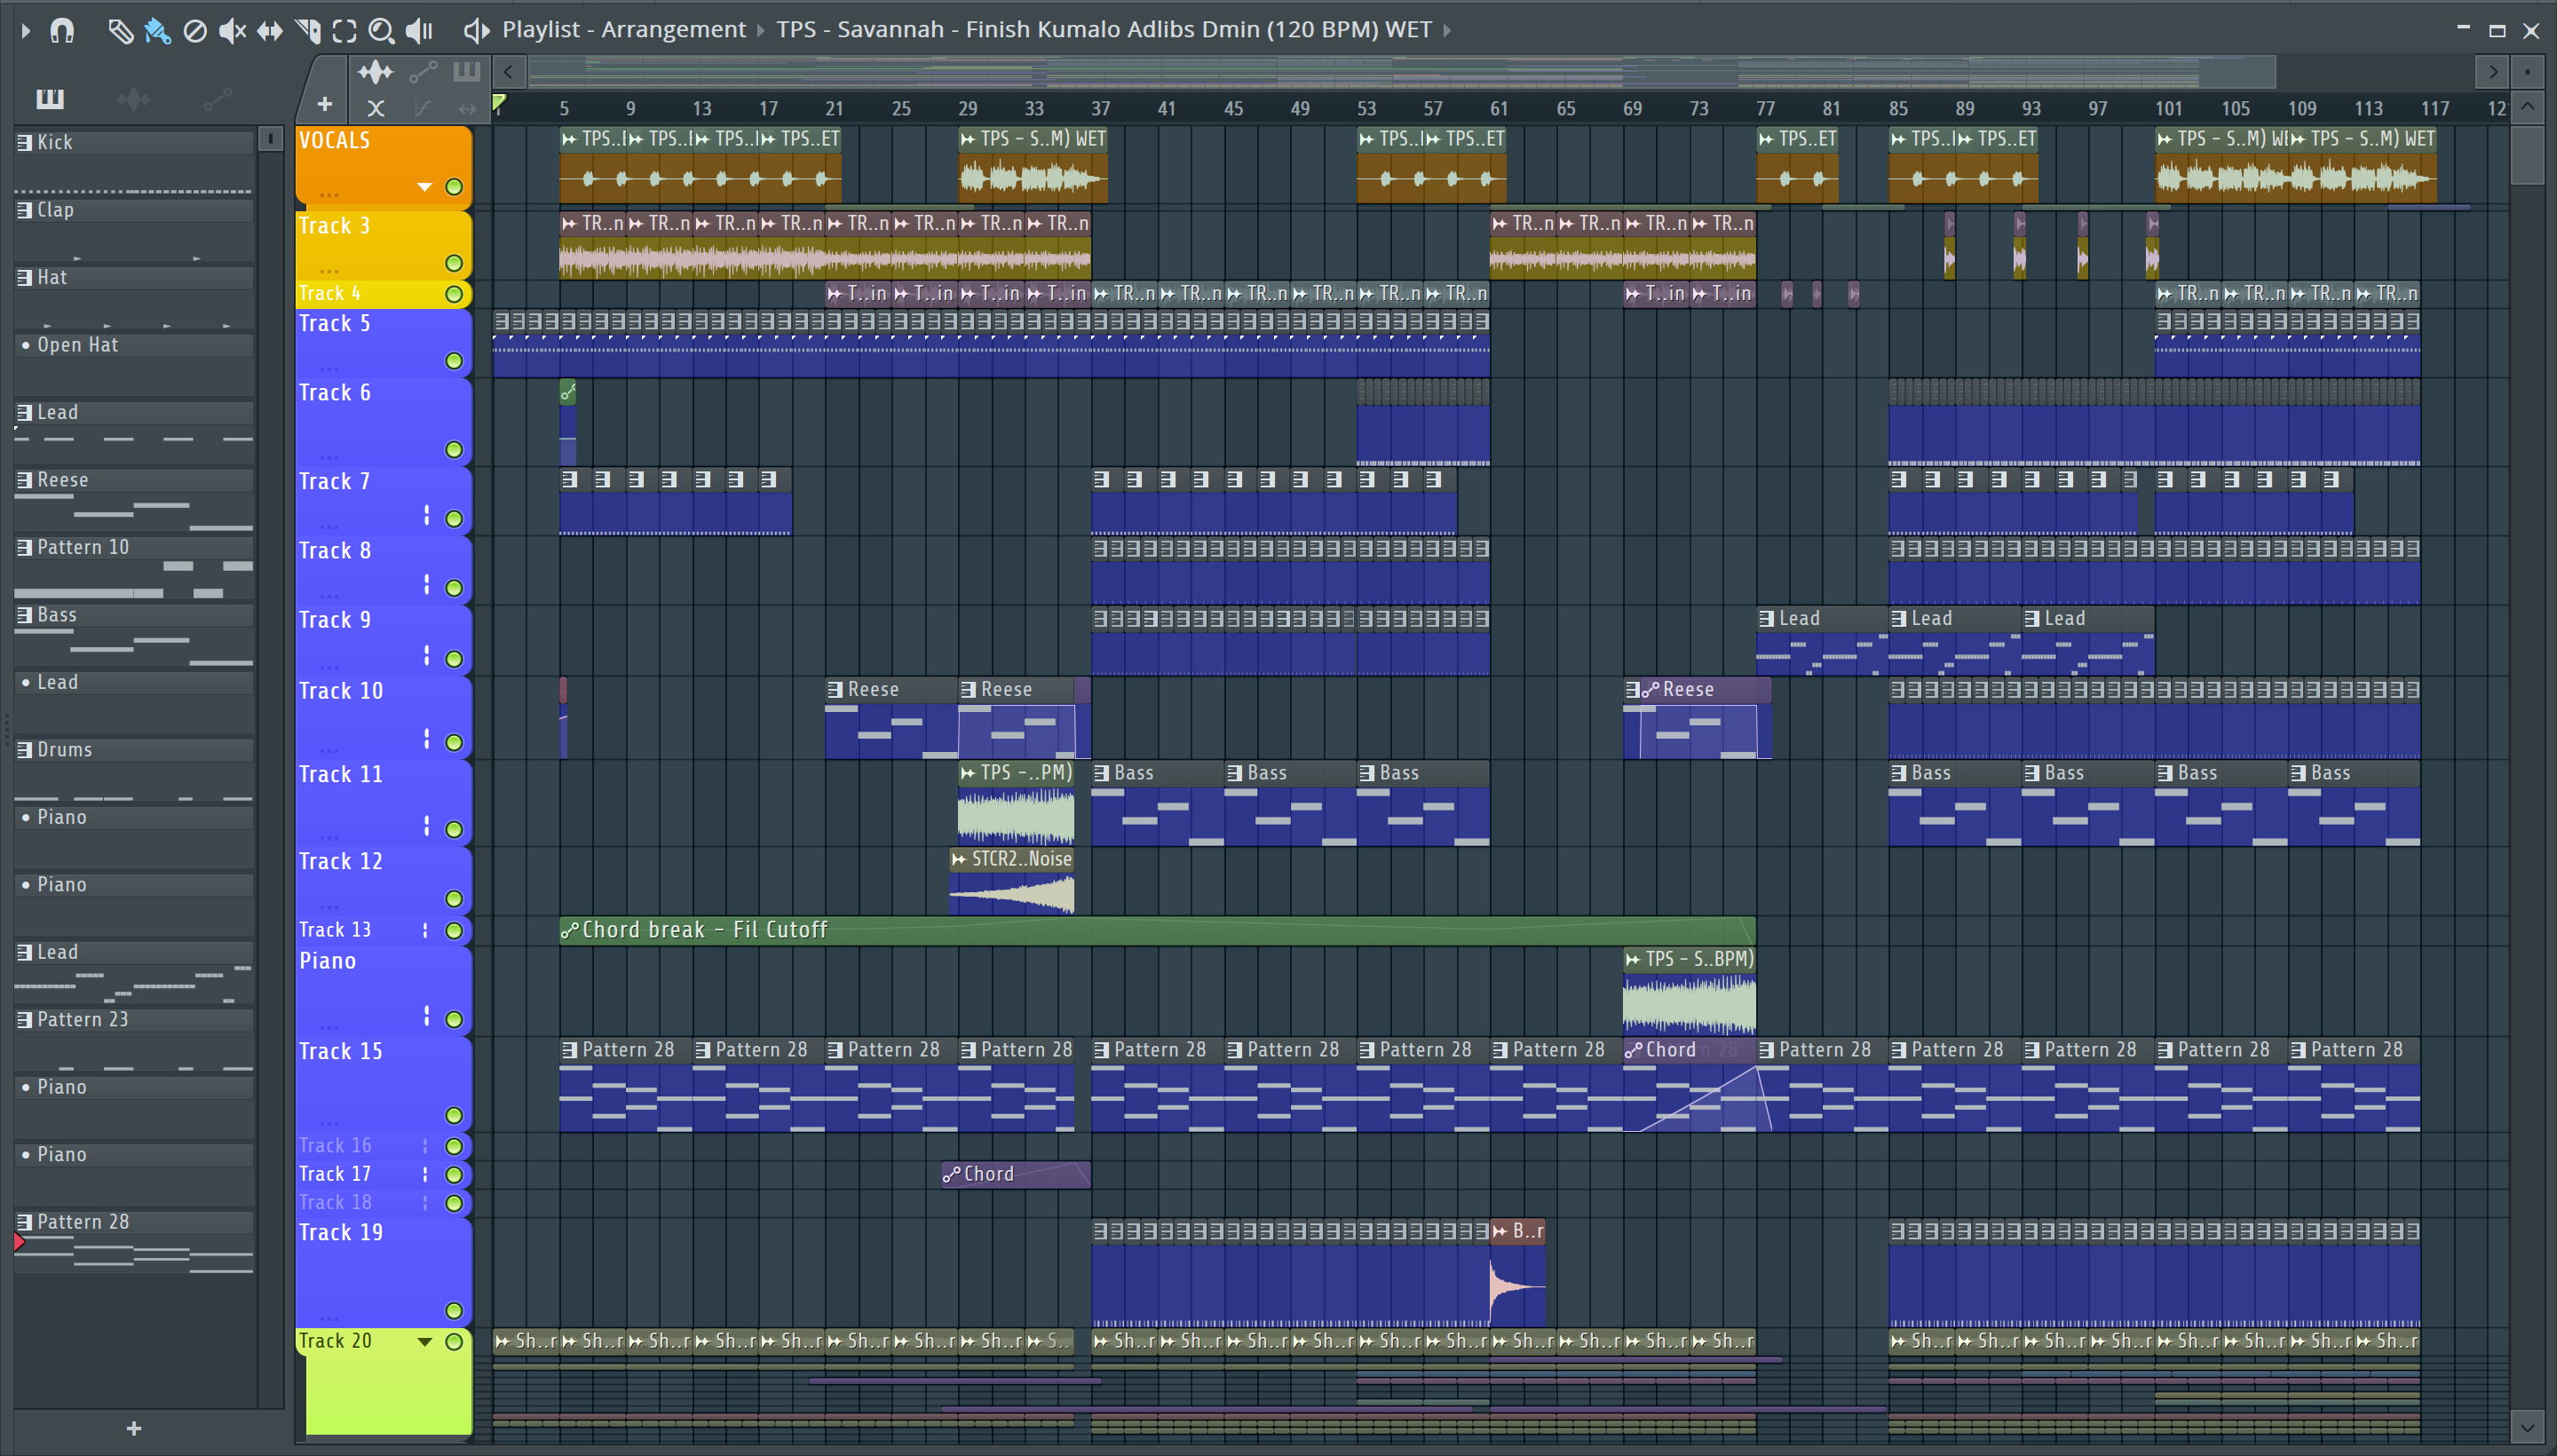
Task: Mute Track 5 using its green light
Action: click(453, 361)
